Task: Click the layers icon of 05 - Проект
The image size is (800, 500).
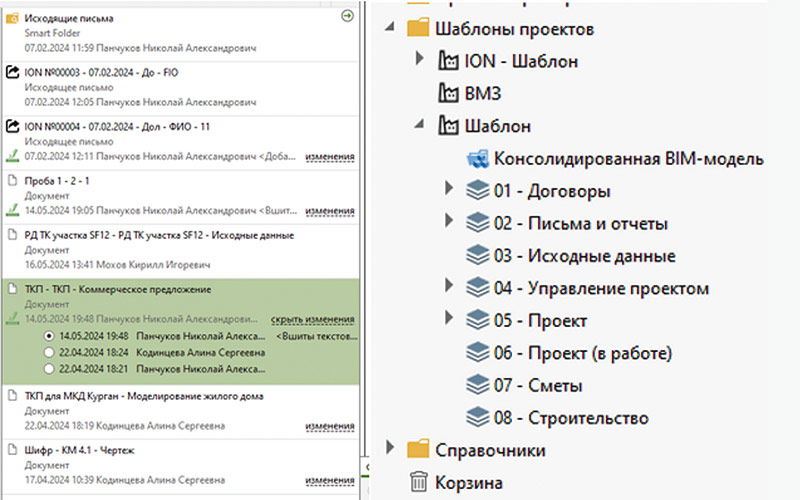Action: 478,320
